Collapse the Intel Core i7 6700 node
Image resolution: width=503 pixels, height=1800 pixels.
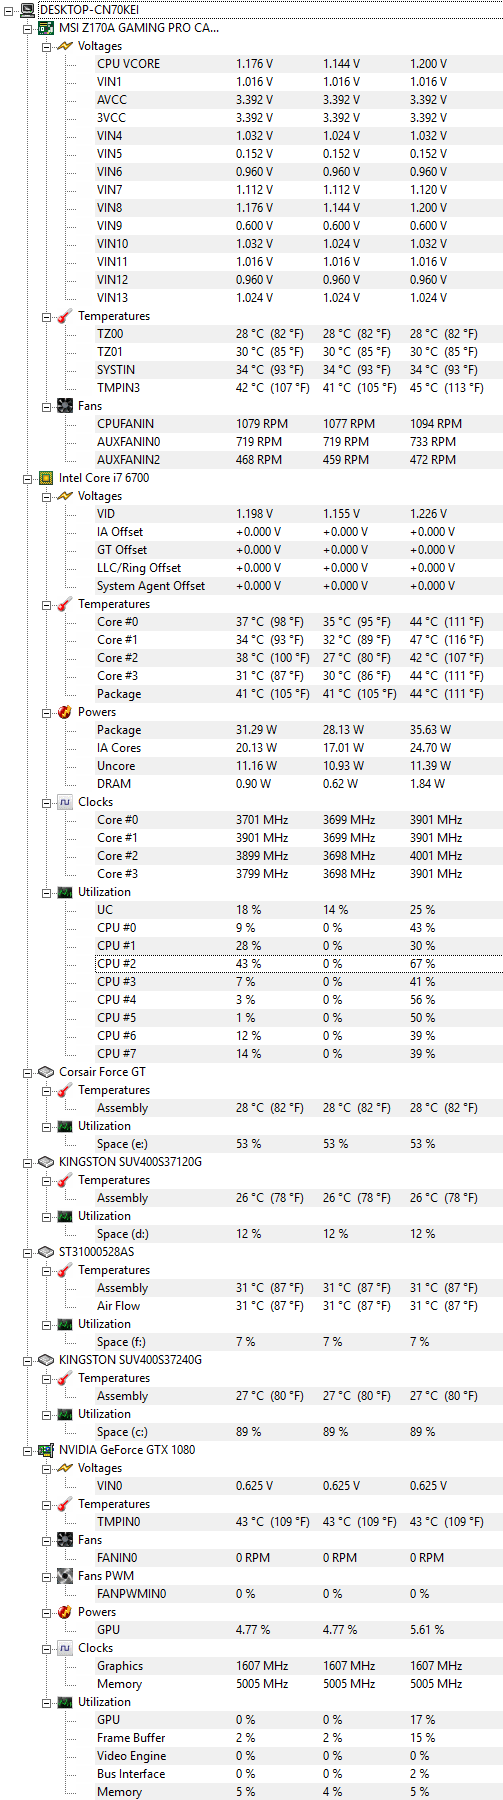click(28, 478)
